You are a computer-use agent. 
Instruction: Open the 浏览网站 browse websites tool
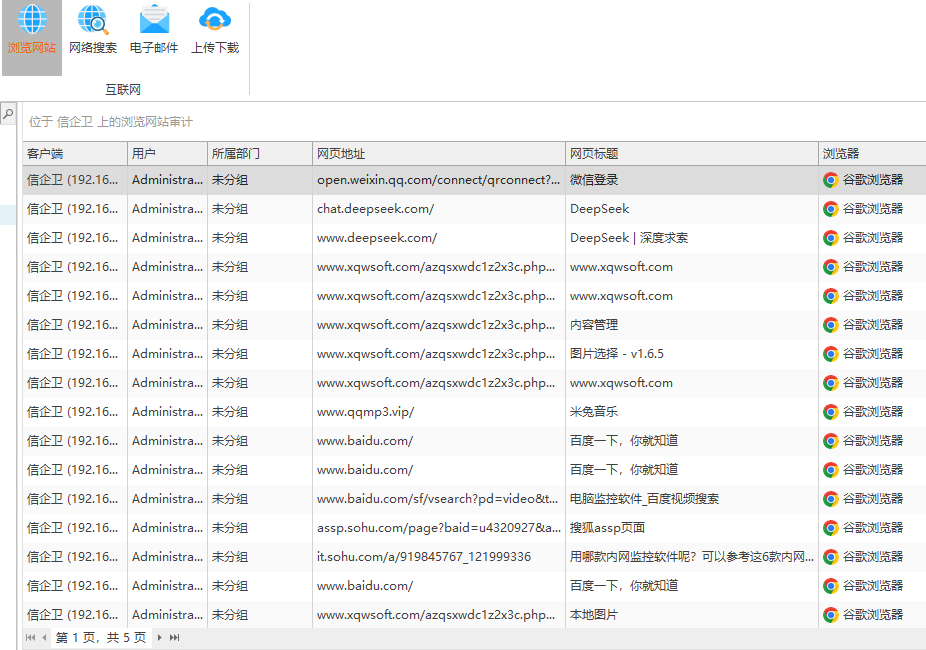[32, 37]
